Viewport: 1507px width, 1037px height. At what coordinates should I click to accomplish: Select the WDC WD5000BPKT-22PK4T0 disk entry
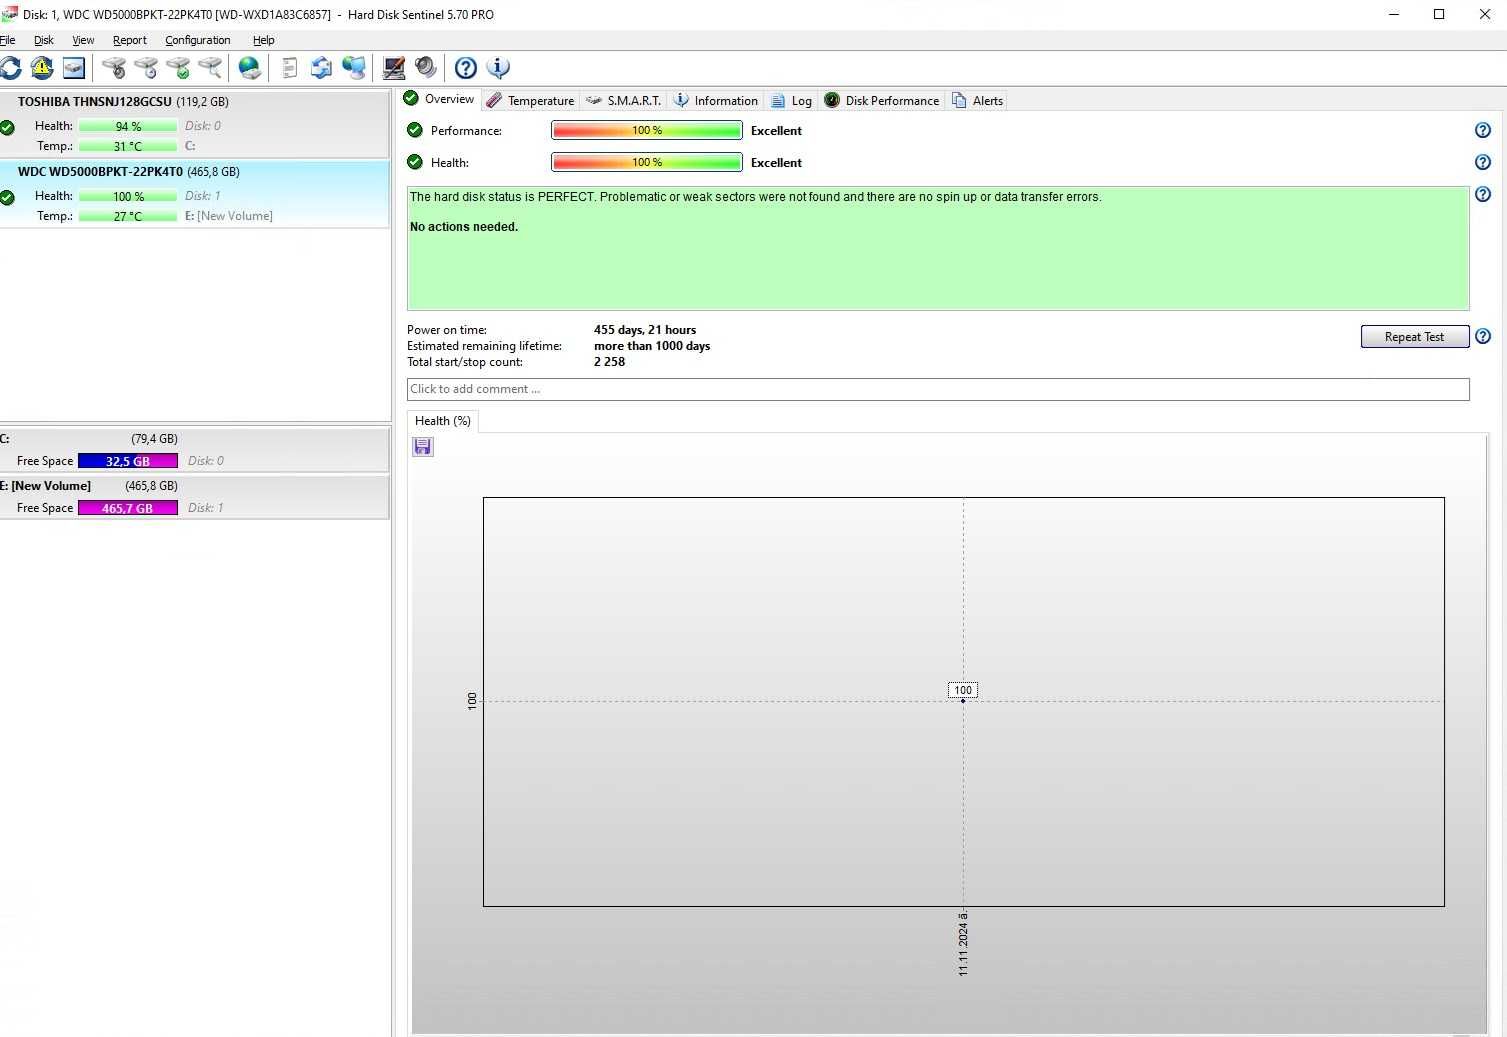point(195,194)
